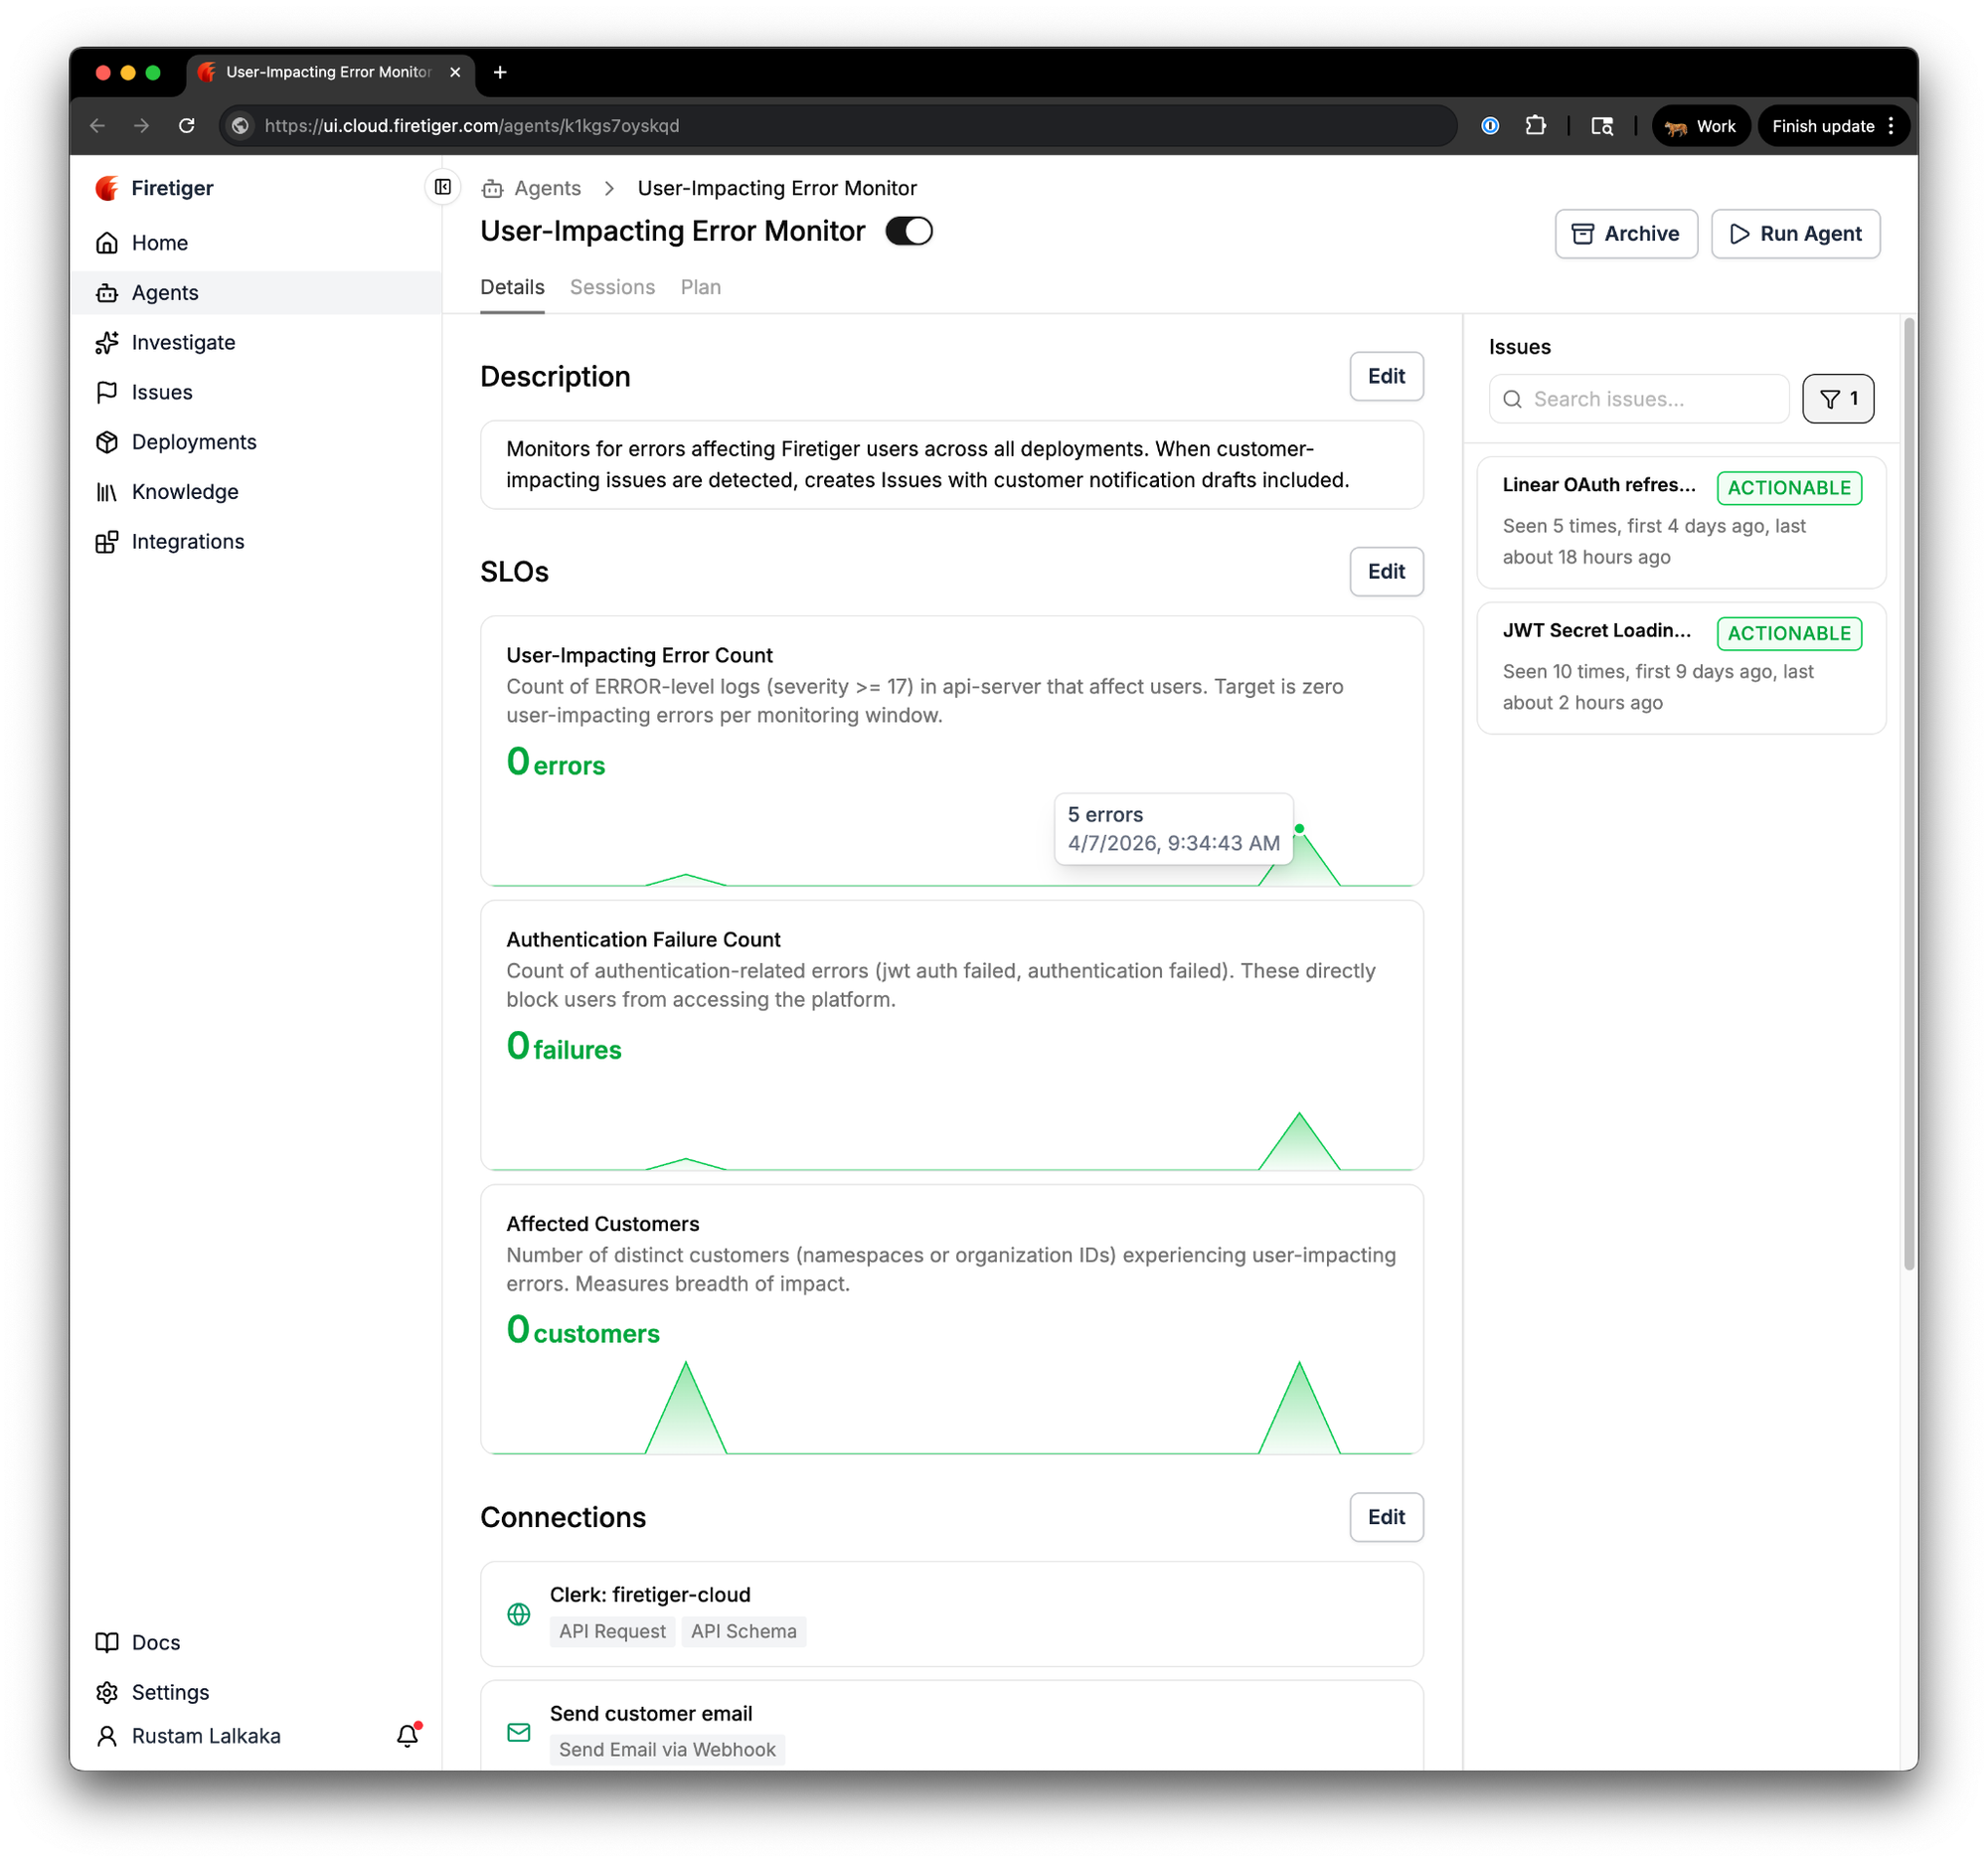1988x1863 pixels.
Task: Click the right panel vertical scrollbar
Action: (x=1908, y=794)
